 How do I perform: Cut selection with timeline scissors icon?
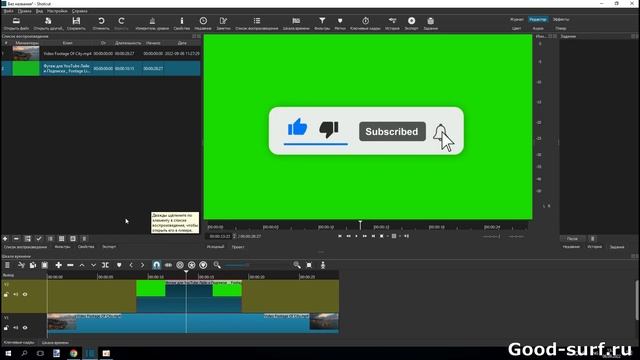pyautogui.click(x=21, y=265)
